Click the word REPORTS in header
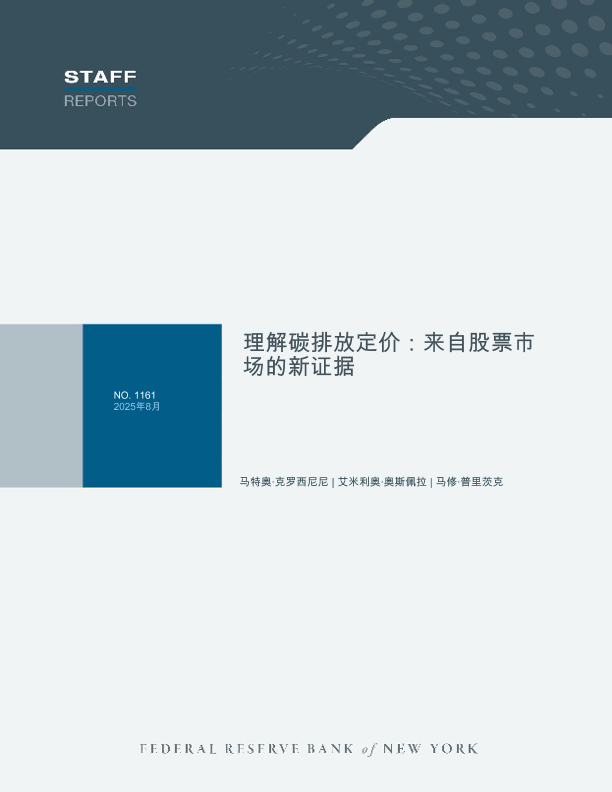 [100, 101]
